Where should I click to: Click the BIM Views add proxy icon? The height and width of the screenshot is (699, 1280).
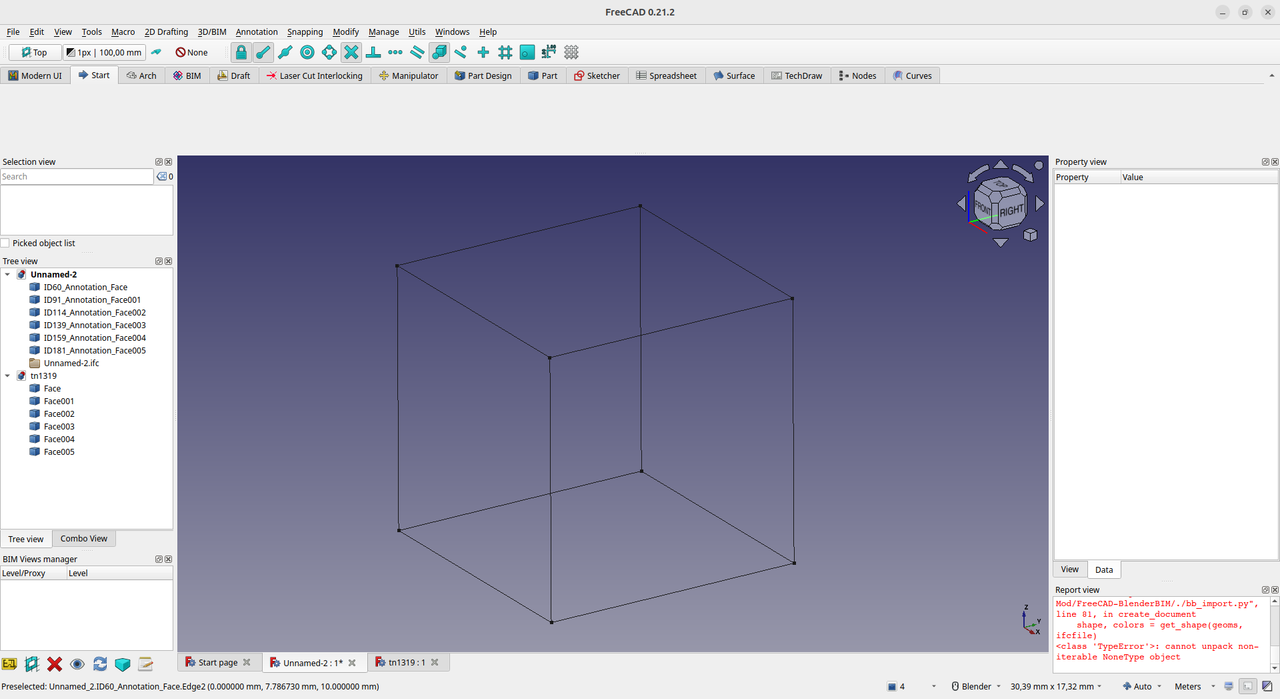pyautogui.click(x=32, y=664)
